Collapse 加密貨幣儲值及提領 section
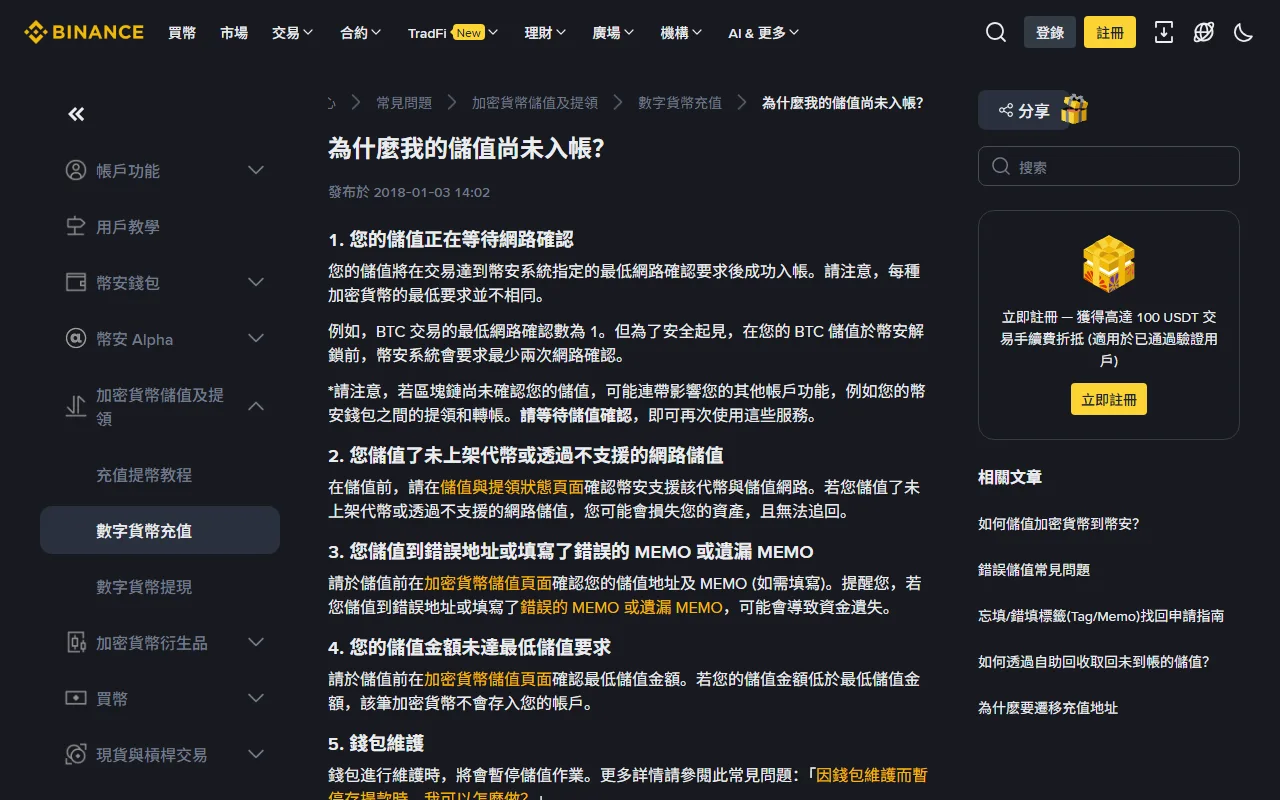The image size is (1280, 800). click(256, 406)
